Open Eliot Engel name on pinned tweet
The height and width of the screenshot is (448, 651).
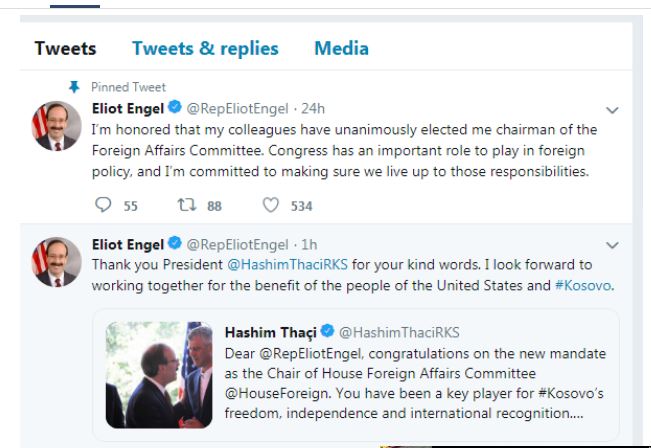pyautogui.click(x=127, y=108)
